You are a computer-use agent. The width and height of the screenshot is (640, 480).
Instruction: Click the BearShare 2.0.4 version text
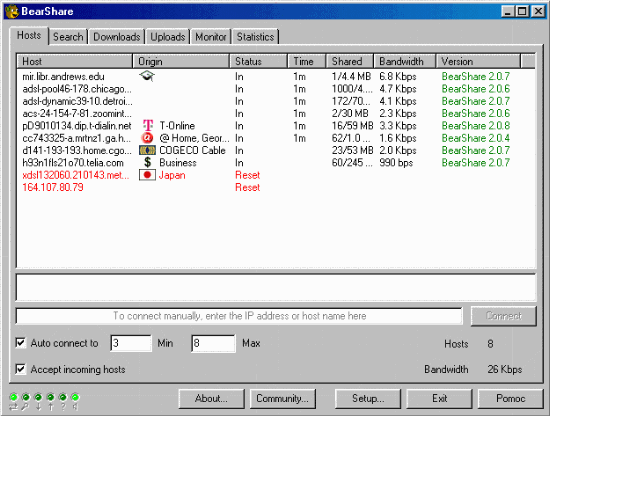[476, 138]
